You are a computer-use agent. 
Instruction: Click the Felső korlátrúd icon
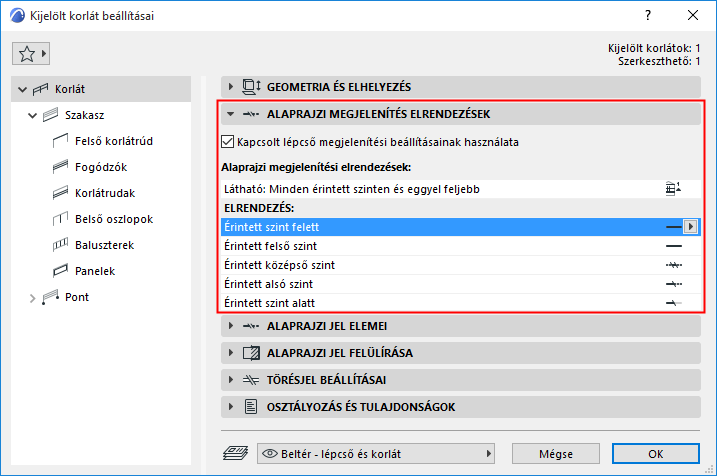[x=60, y=141]
